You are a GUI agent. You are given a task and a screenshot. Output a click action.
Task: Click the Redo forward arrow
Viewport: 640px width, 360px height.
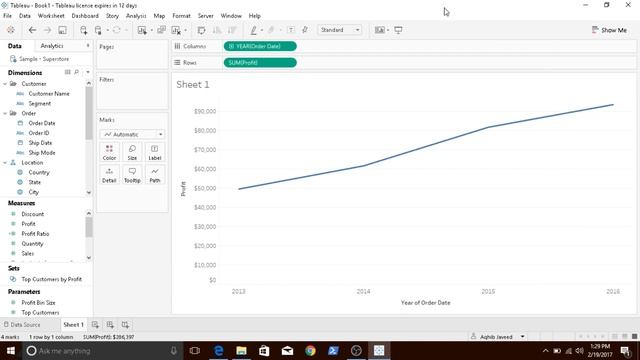coord(47,30)
